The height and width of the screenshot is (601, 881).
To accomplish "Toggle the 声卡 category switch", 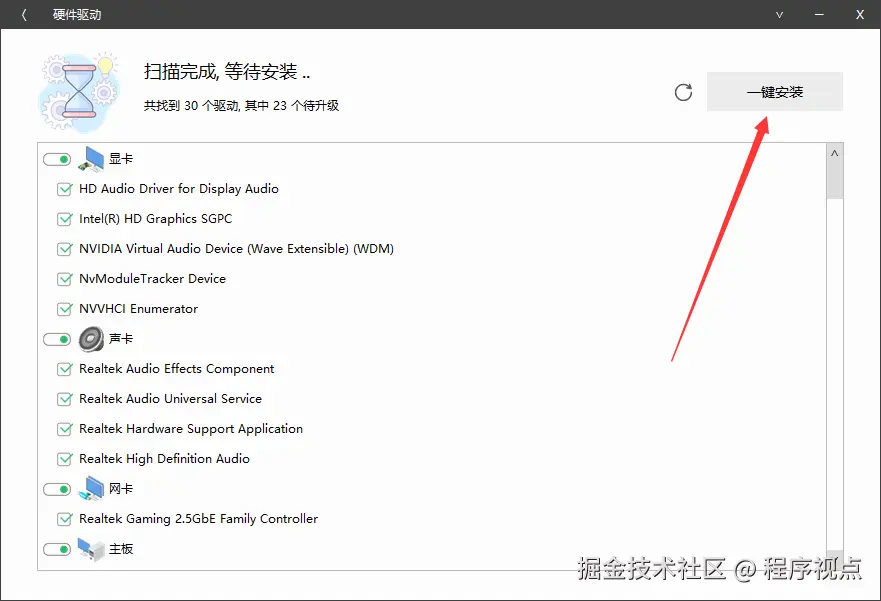I will click(x=57, y=339).
